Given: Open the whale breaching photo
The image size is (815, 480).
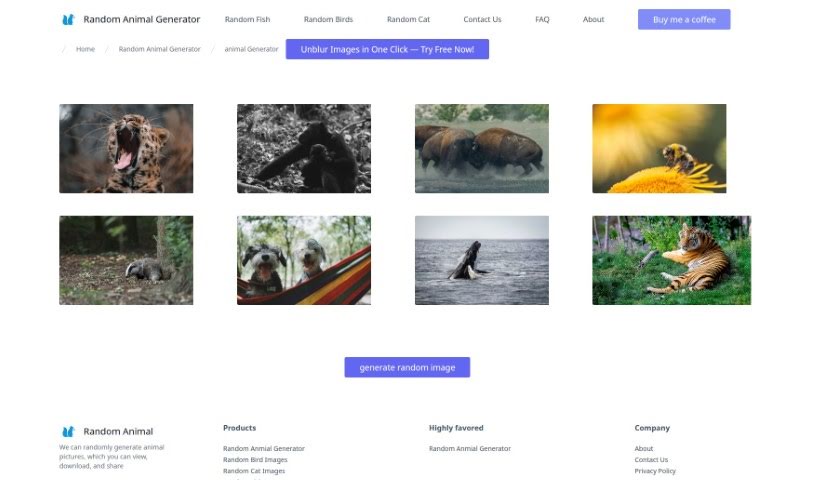Looking at the screenshot, I should coord(481,260).
